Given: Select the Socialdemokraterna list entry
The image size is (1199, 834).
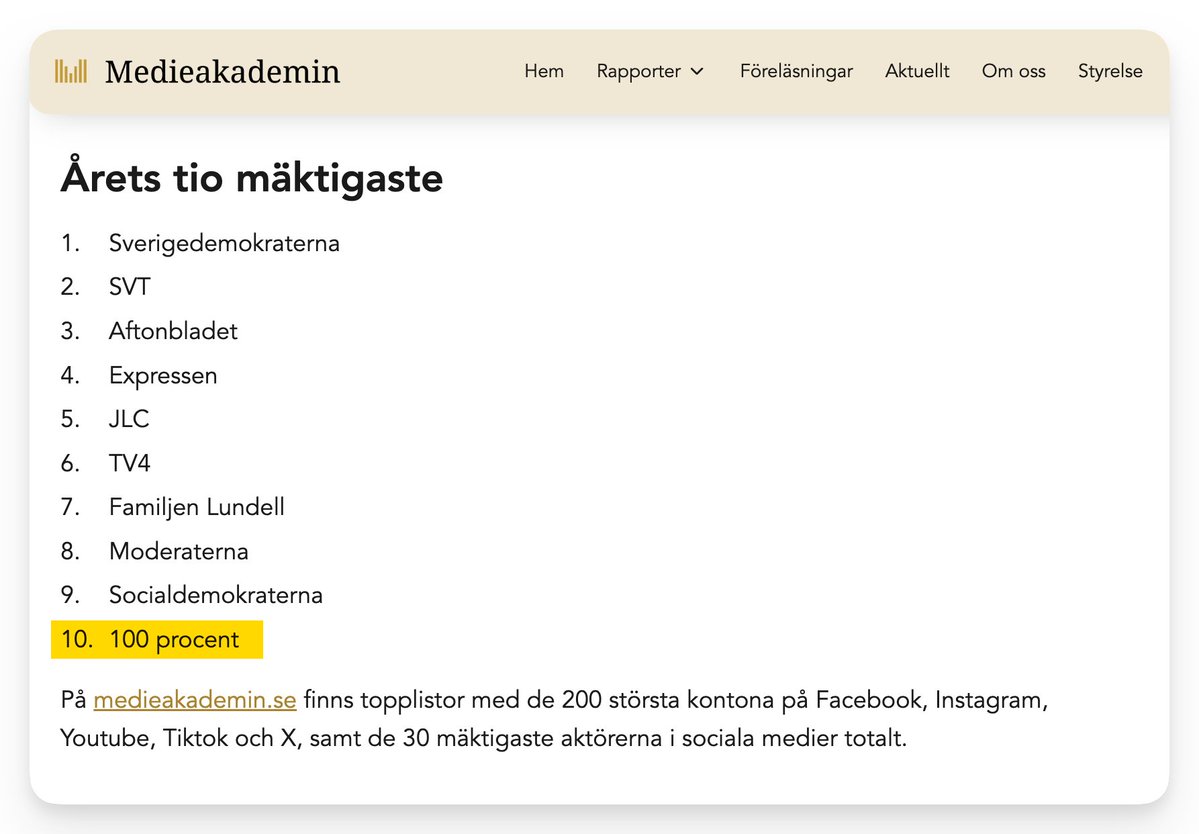Looking at the screenshot, I should (216, 595).
